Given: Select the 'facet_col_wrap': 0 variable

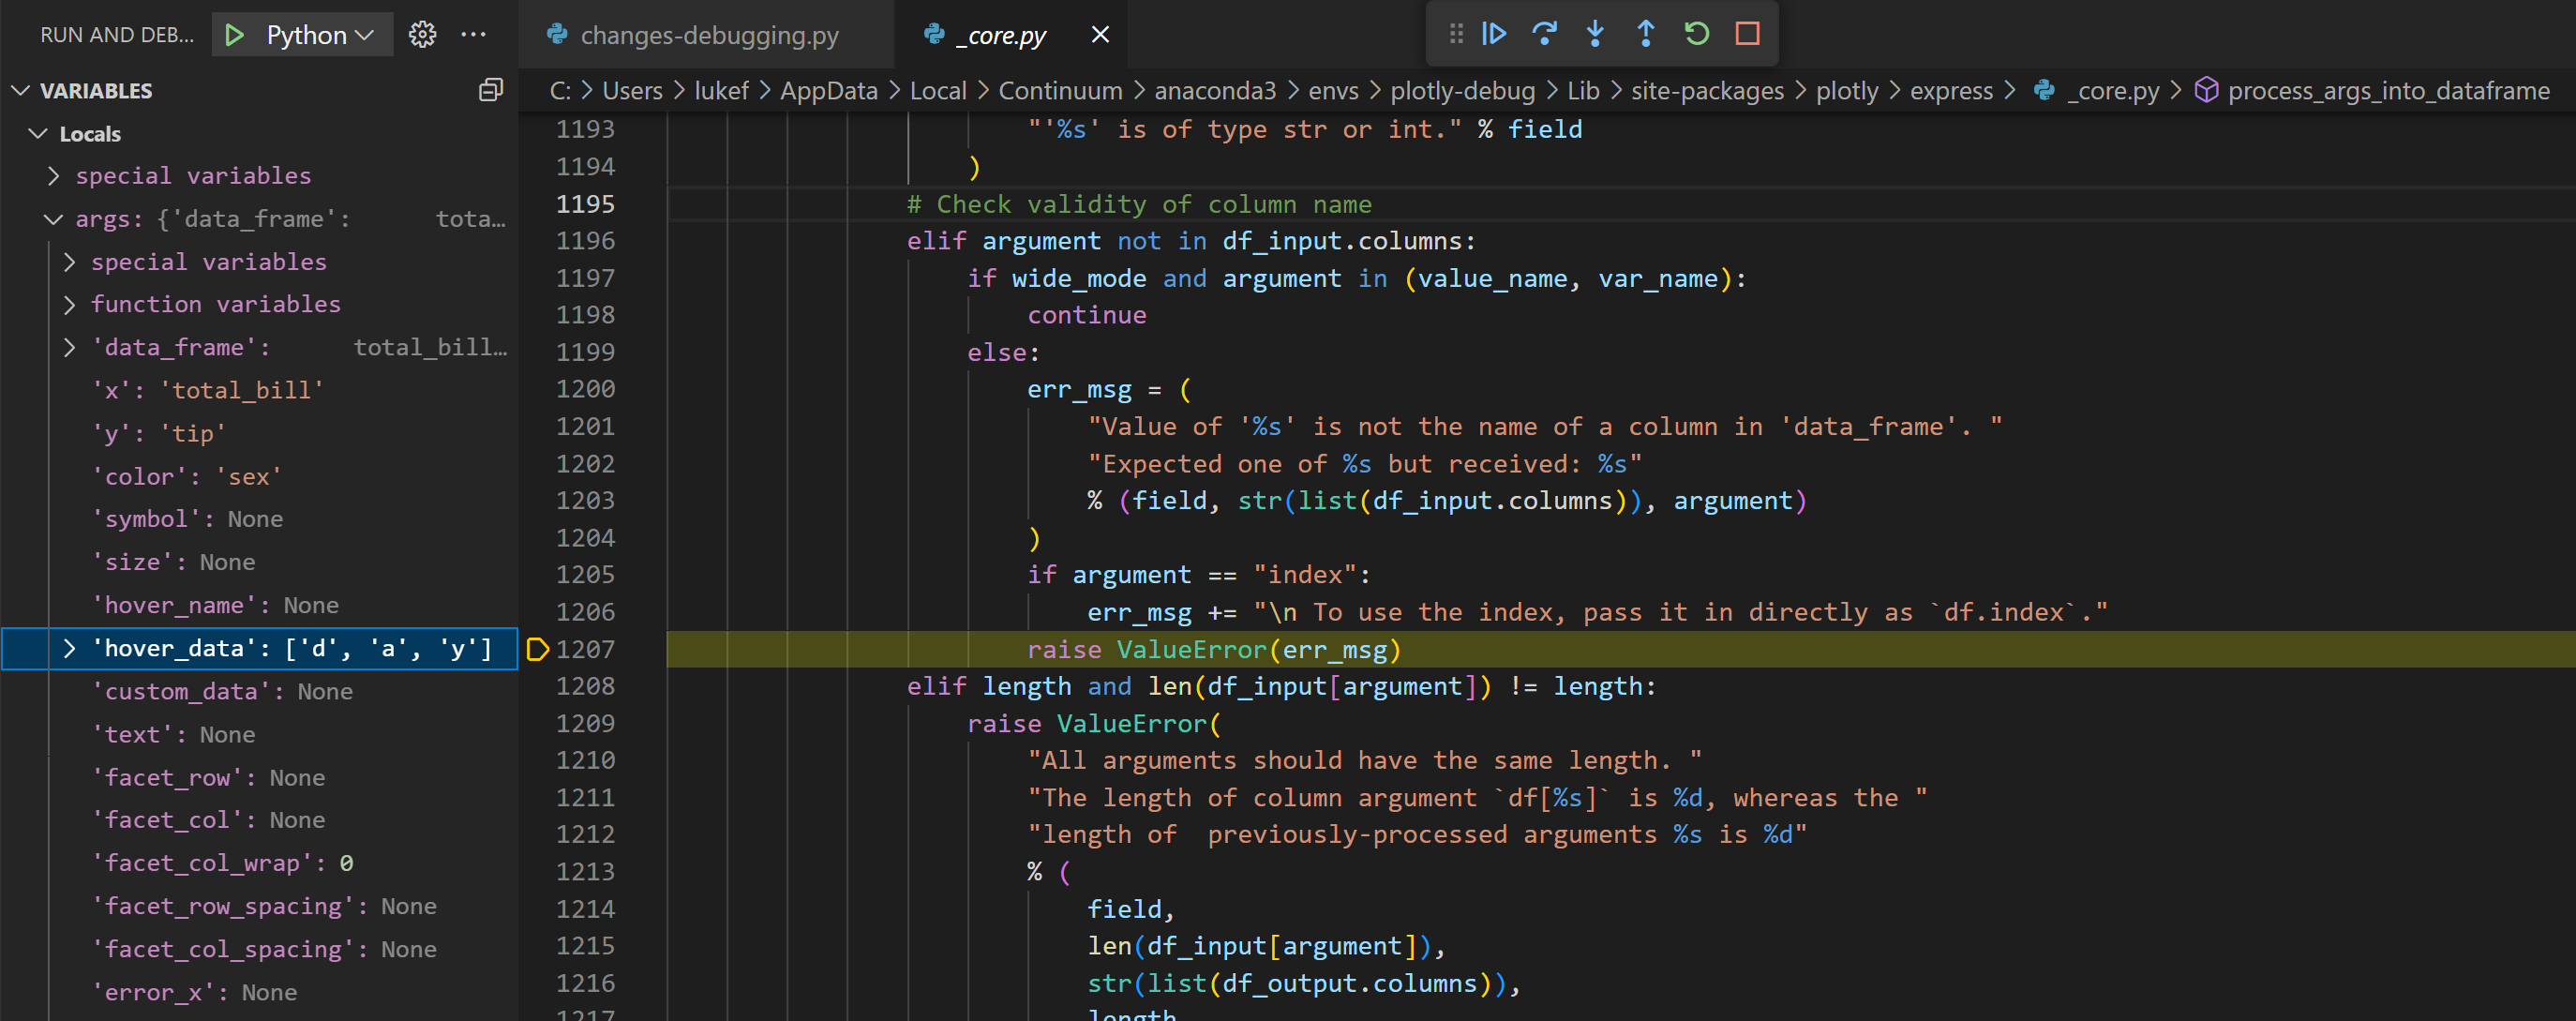Looking at the screenshot, I should pyautogui.click(x=260, y=863).
